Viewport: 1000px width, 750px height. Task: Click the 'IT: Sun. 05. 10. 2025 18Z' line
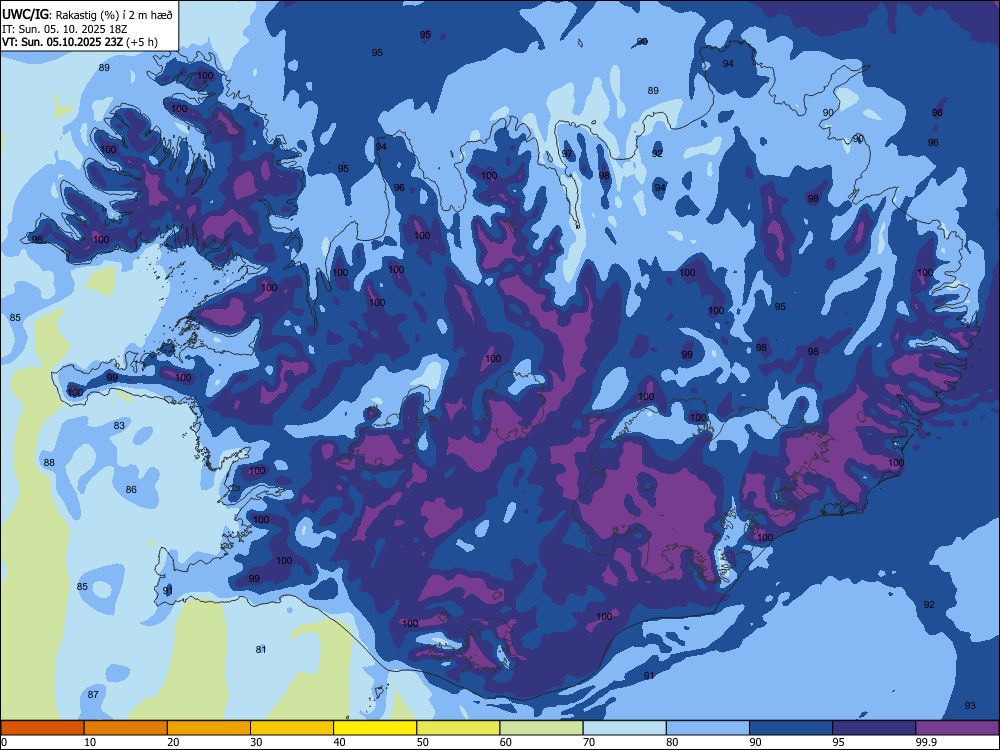[x=64, y=29]
